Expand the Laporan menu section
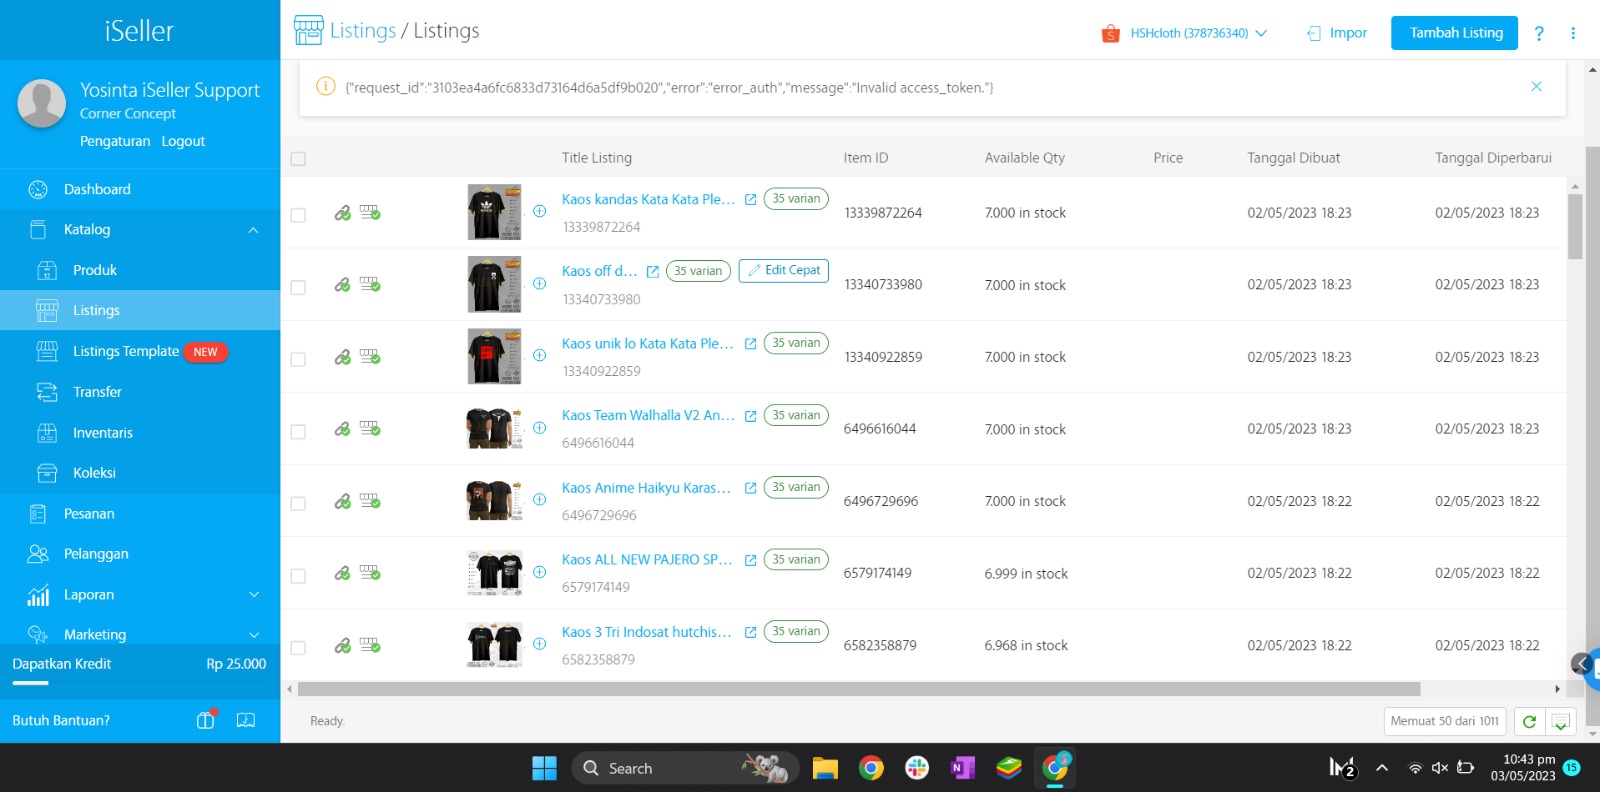This screenshot has height=792, width=1600. [x=253, y=595]
